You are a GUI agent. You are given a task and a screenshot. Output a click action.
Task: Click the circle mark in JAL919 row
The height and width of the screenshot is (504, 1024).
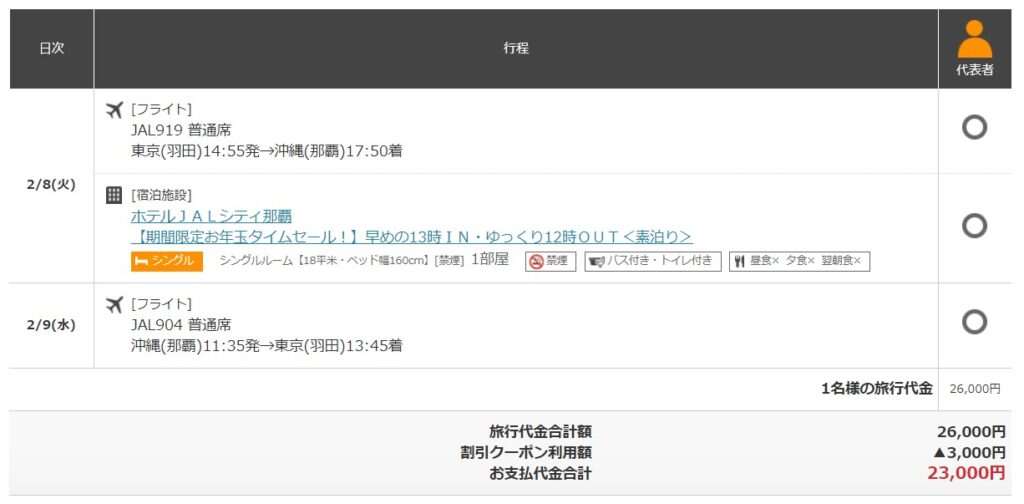click(974, 128)
